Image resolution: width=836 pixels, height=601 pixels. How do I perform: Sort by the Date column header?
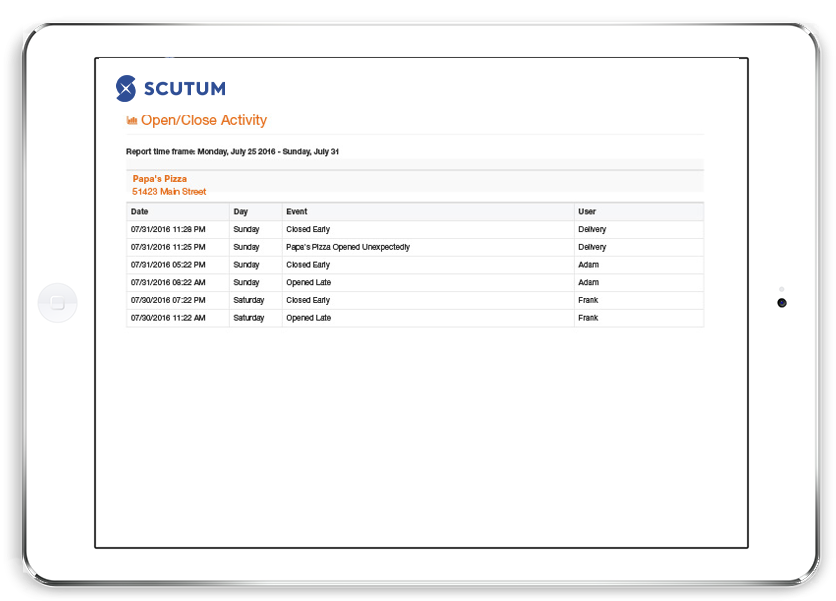pyautogui.click(x=140, y=212)
